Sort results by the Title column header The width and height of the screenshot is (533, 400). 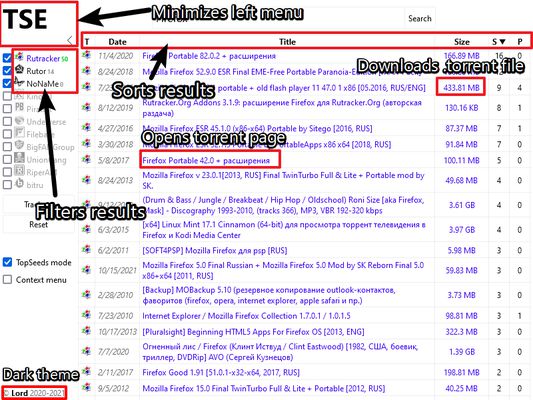click(287, 41)
